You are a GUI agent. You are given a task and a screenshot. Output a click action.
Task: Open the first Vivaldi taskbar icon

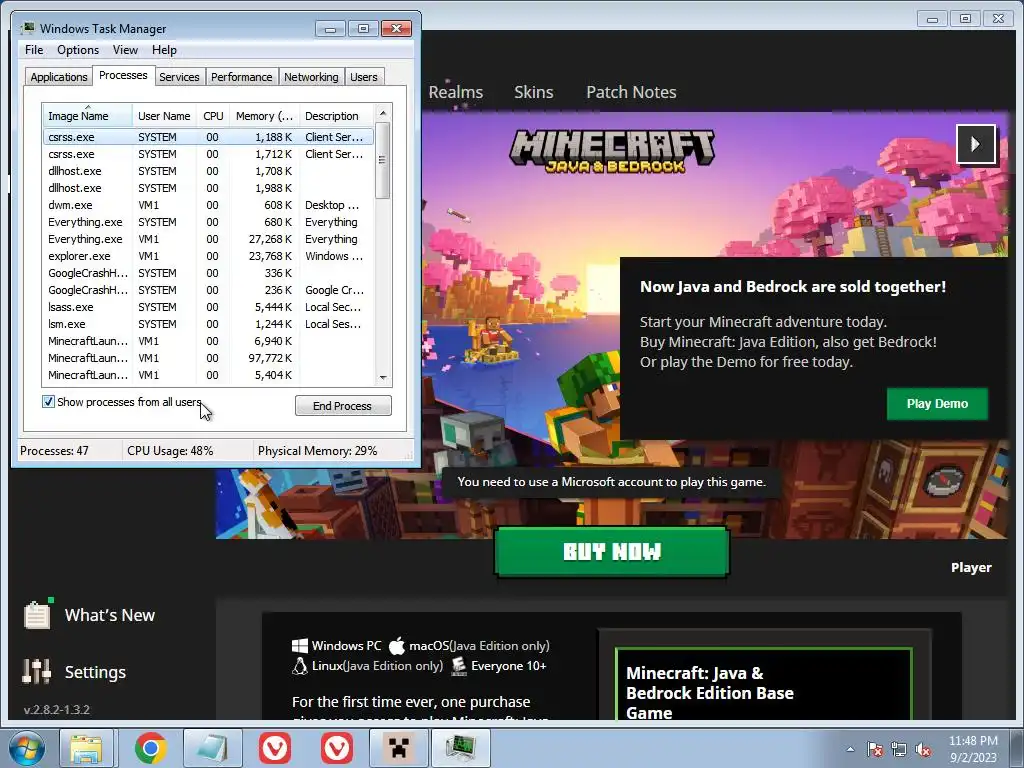(x=275, y=748)
